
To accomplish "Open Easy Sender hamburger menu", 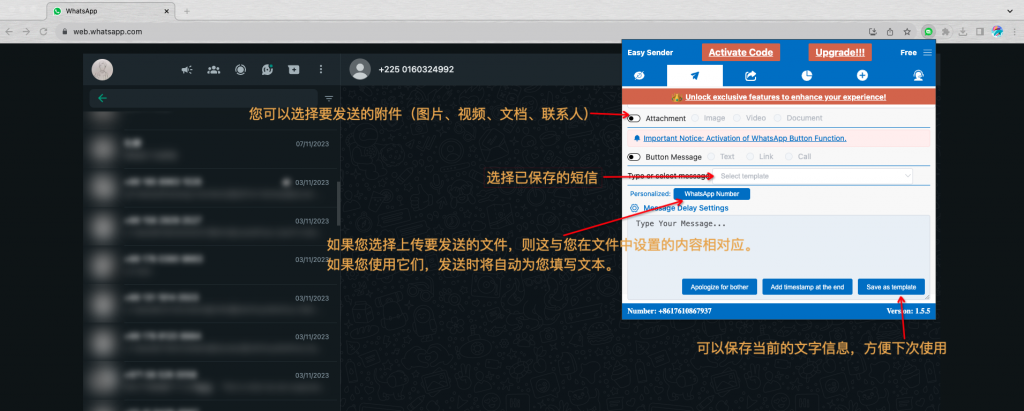I will [x=928, y=53].
